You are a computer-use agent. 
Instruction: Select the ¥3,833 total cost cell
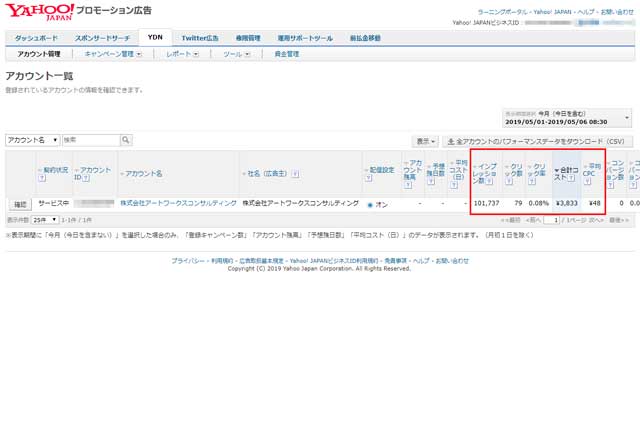click(567, 203)
